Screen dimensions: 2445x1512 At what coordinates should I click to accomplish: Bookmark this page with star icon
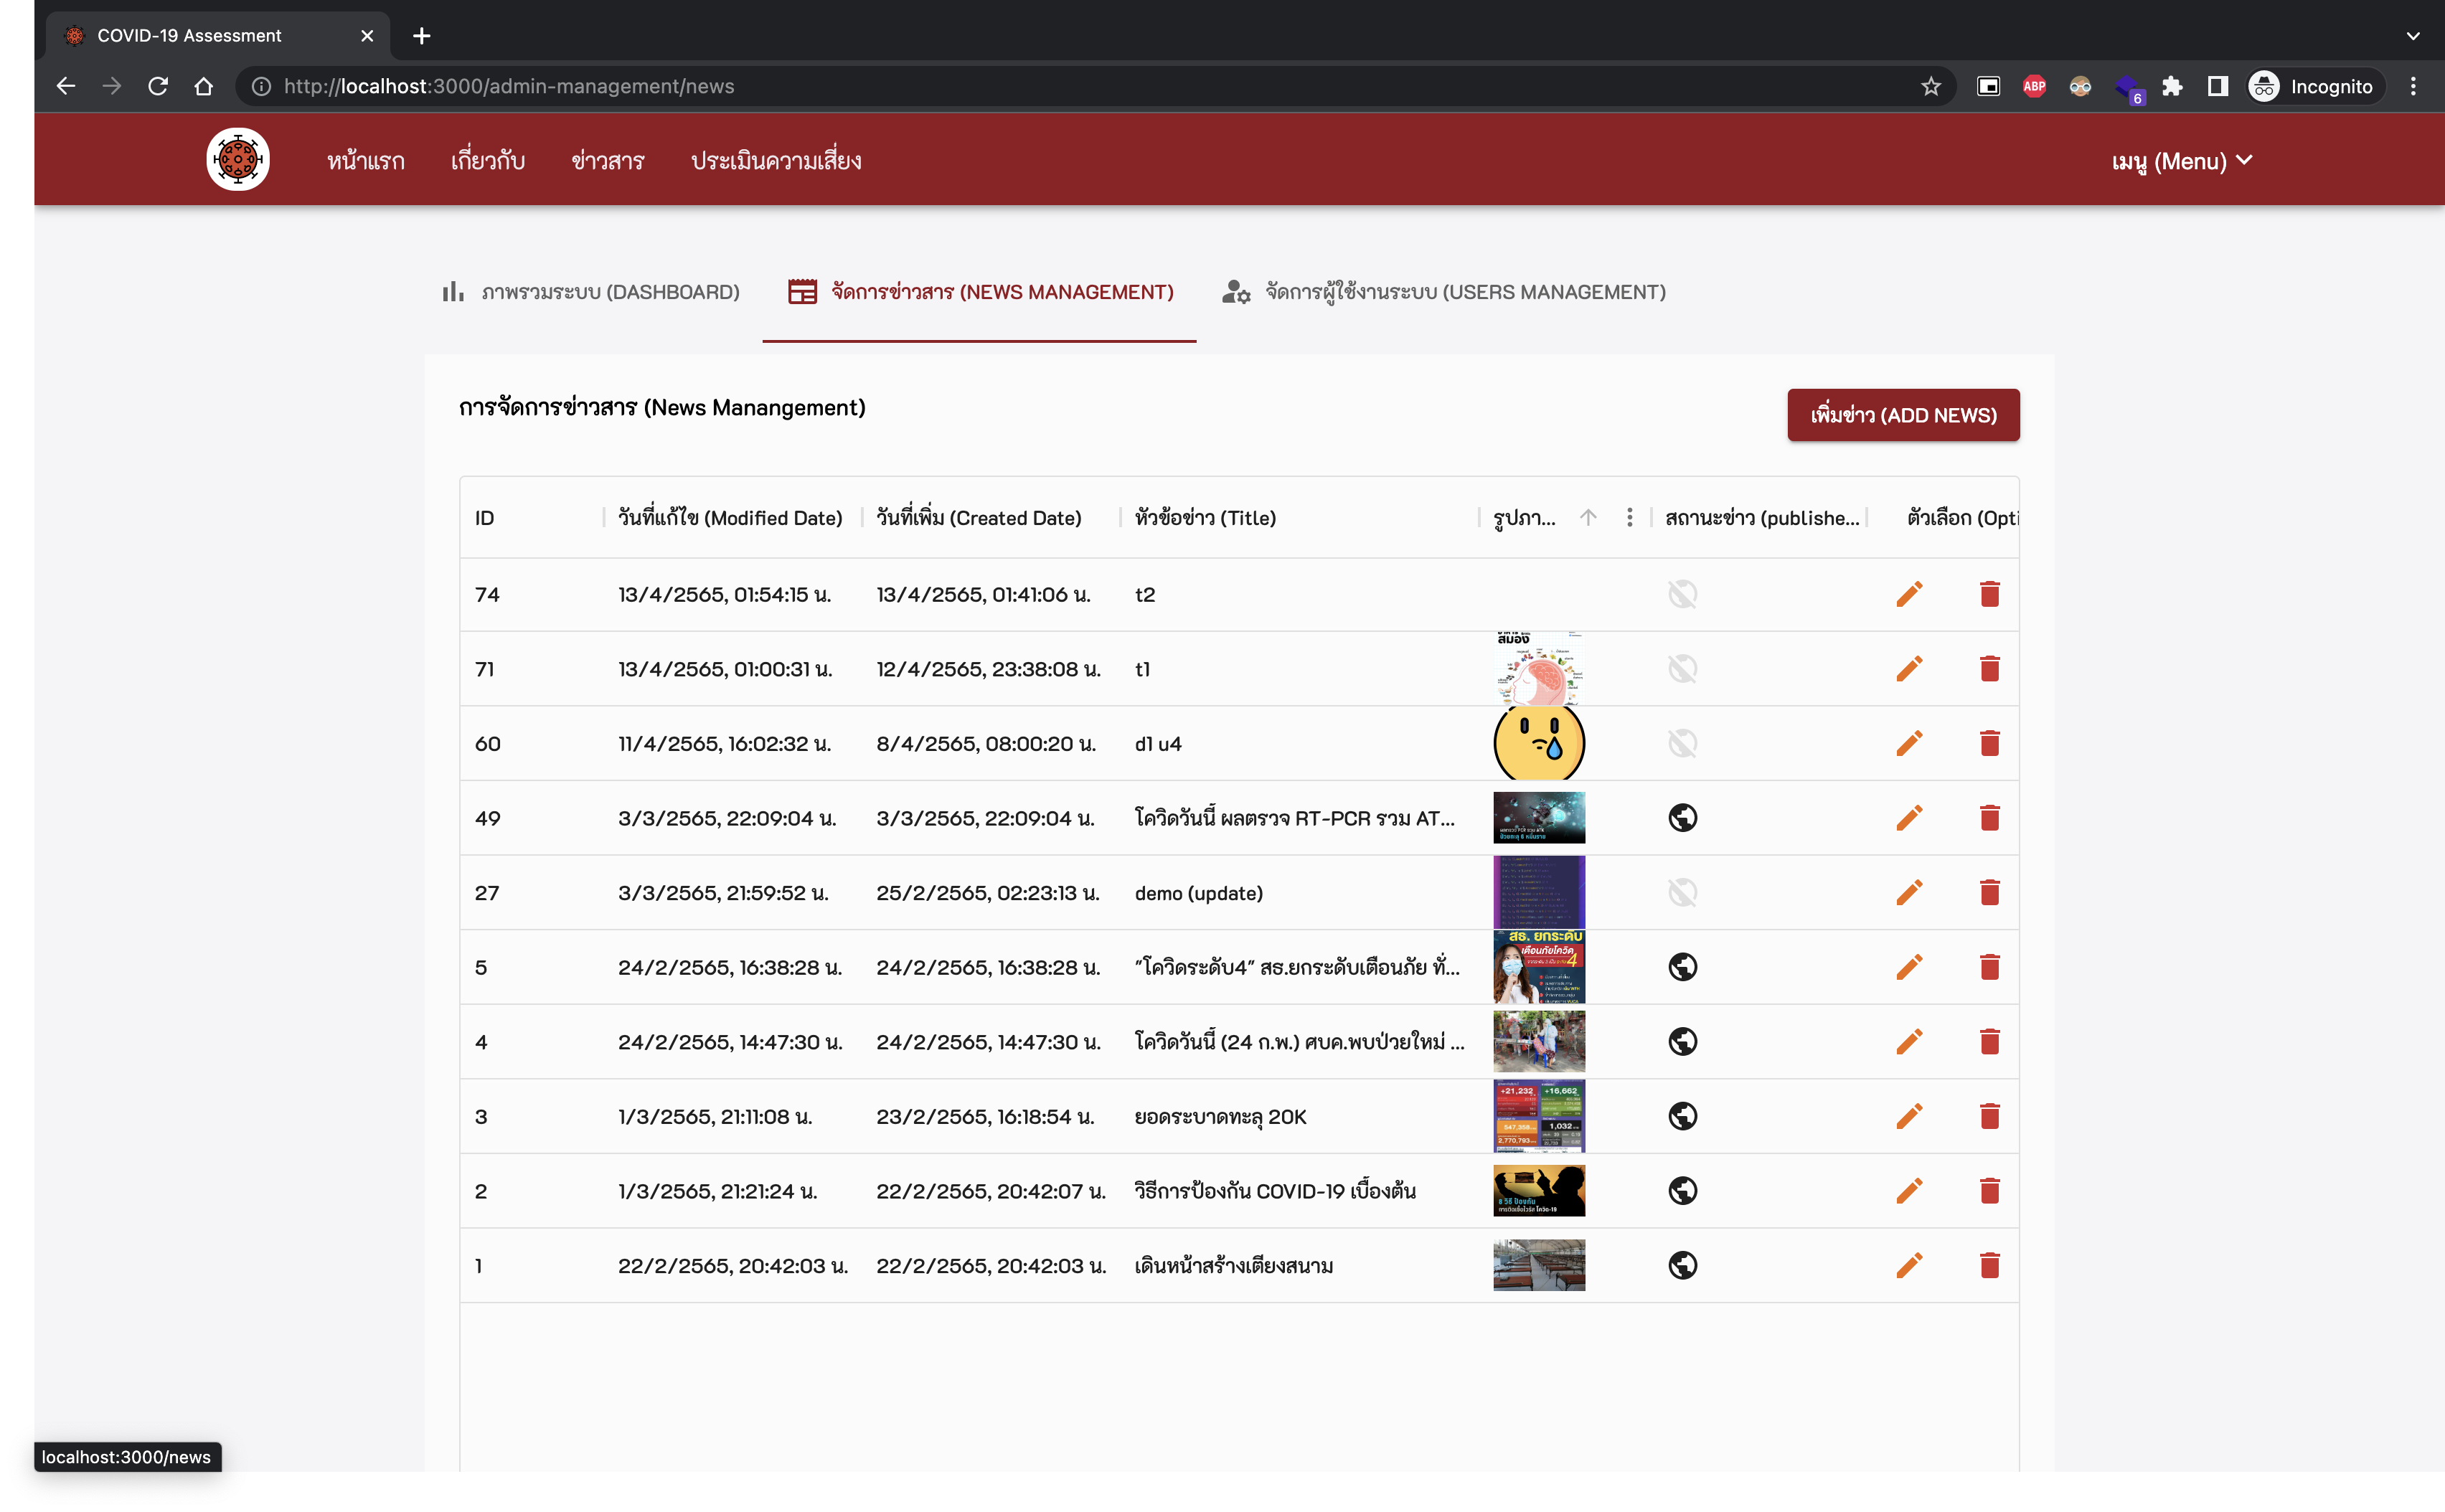(1930, 86)
